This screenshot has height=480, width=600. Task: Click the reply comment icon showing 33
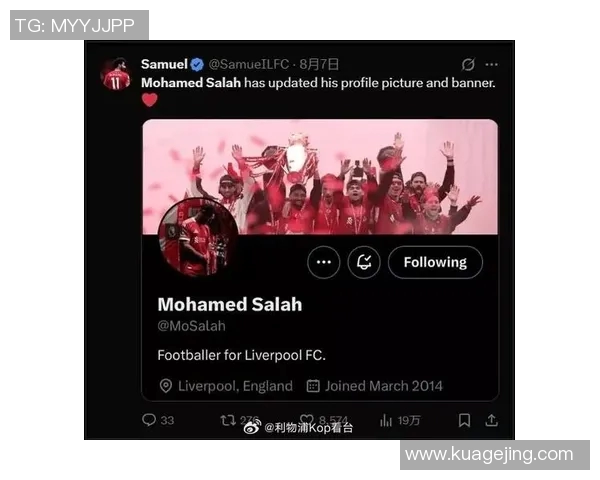(149, 420)
